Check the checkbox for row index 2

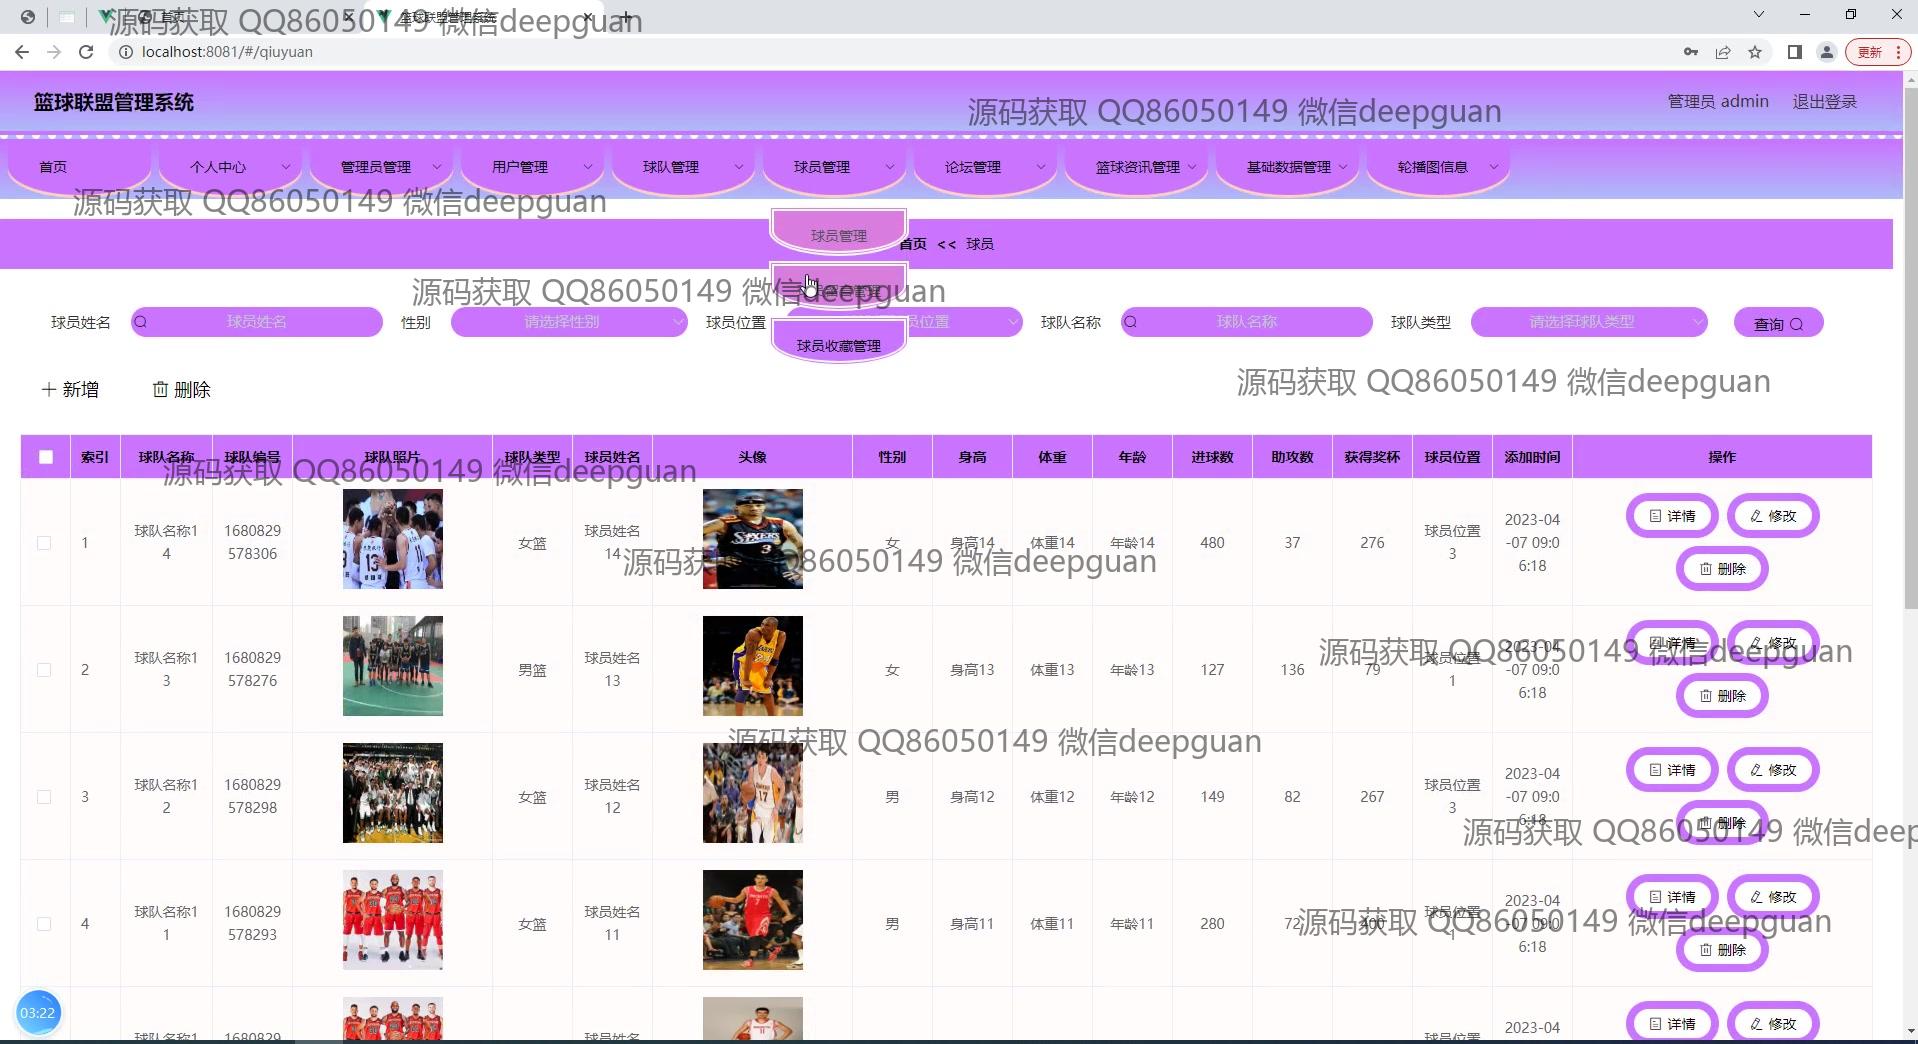44,670
